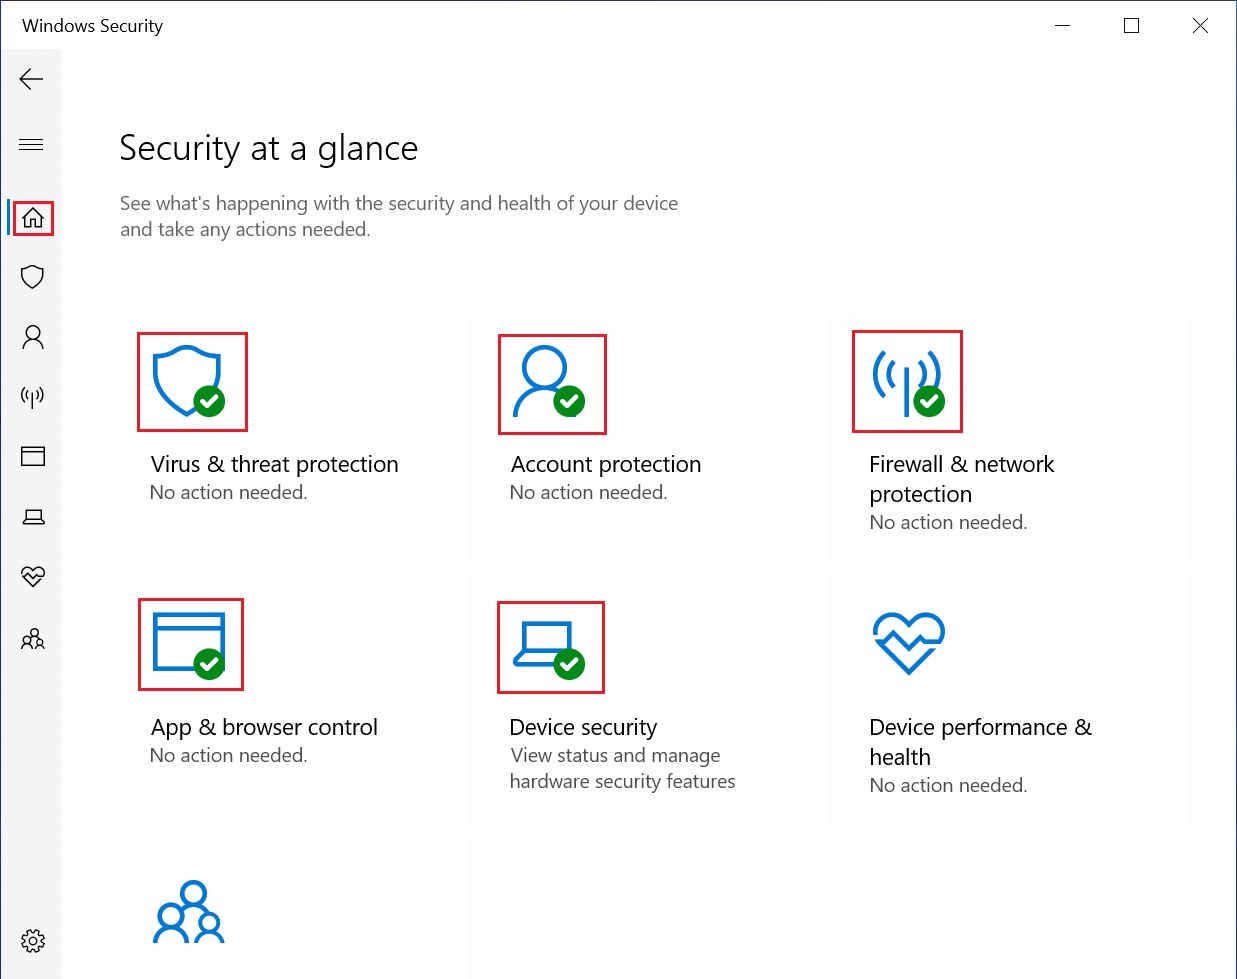Click the 'Security at a glance' heading
The image size is (1237, 979).
pos(268,148)
